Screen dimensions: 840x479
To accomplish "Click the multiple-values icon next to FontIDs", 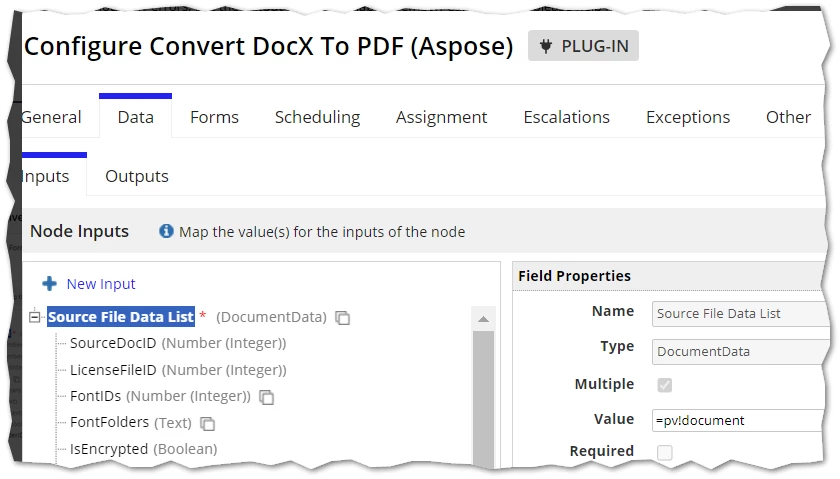I will [266, 398].
